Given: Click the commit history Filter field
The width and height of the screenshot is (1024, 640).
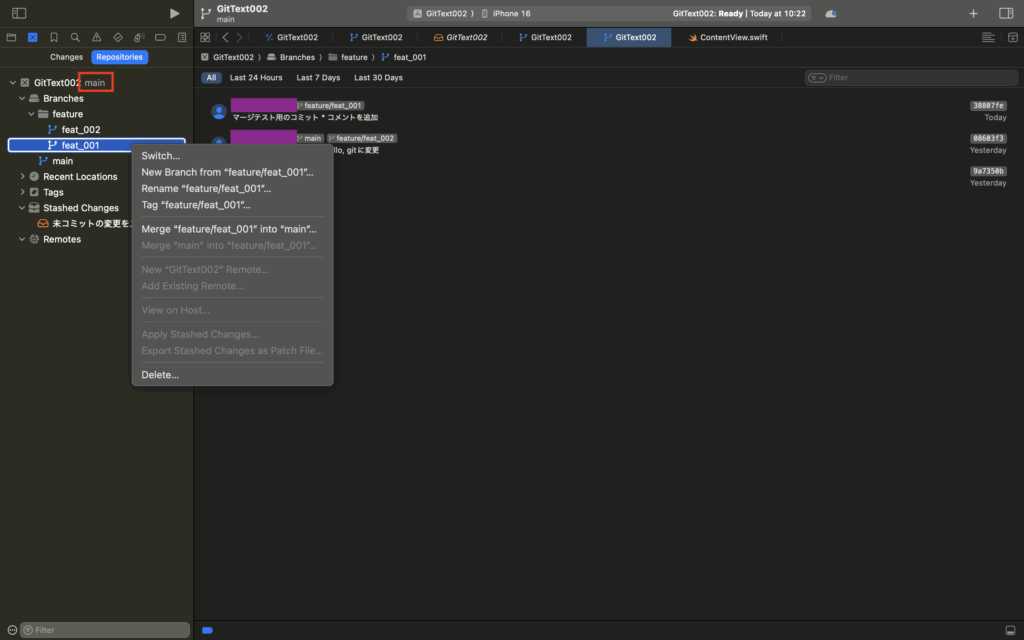Looking at the screenshot, I should [x=911, y=78].
